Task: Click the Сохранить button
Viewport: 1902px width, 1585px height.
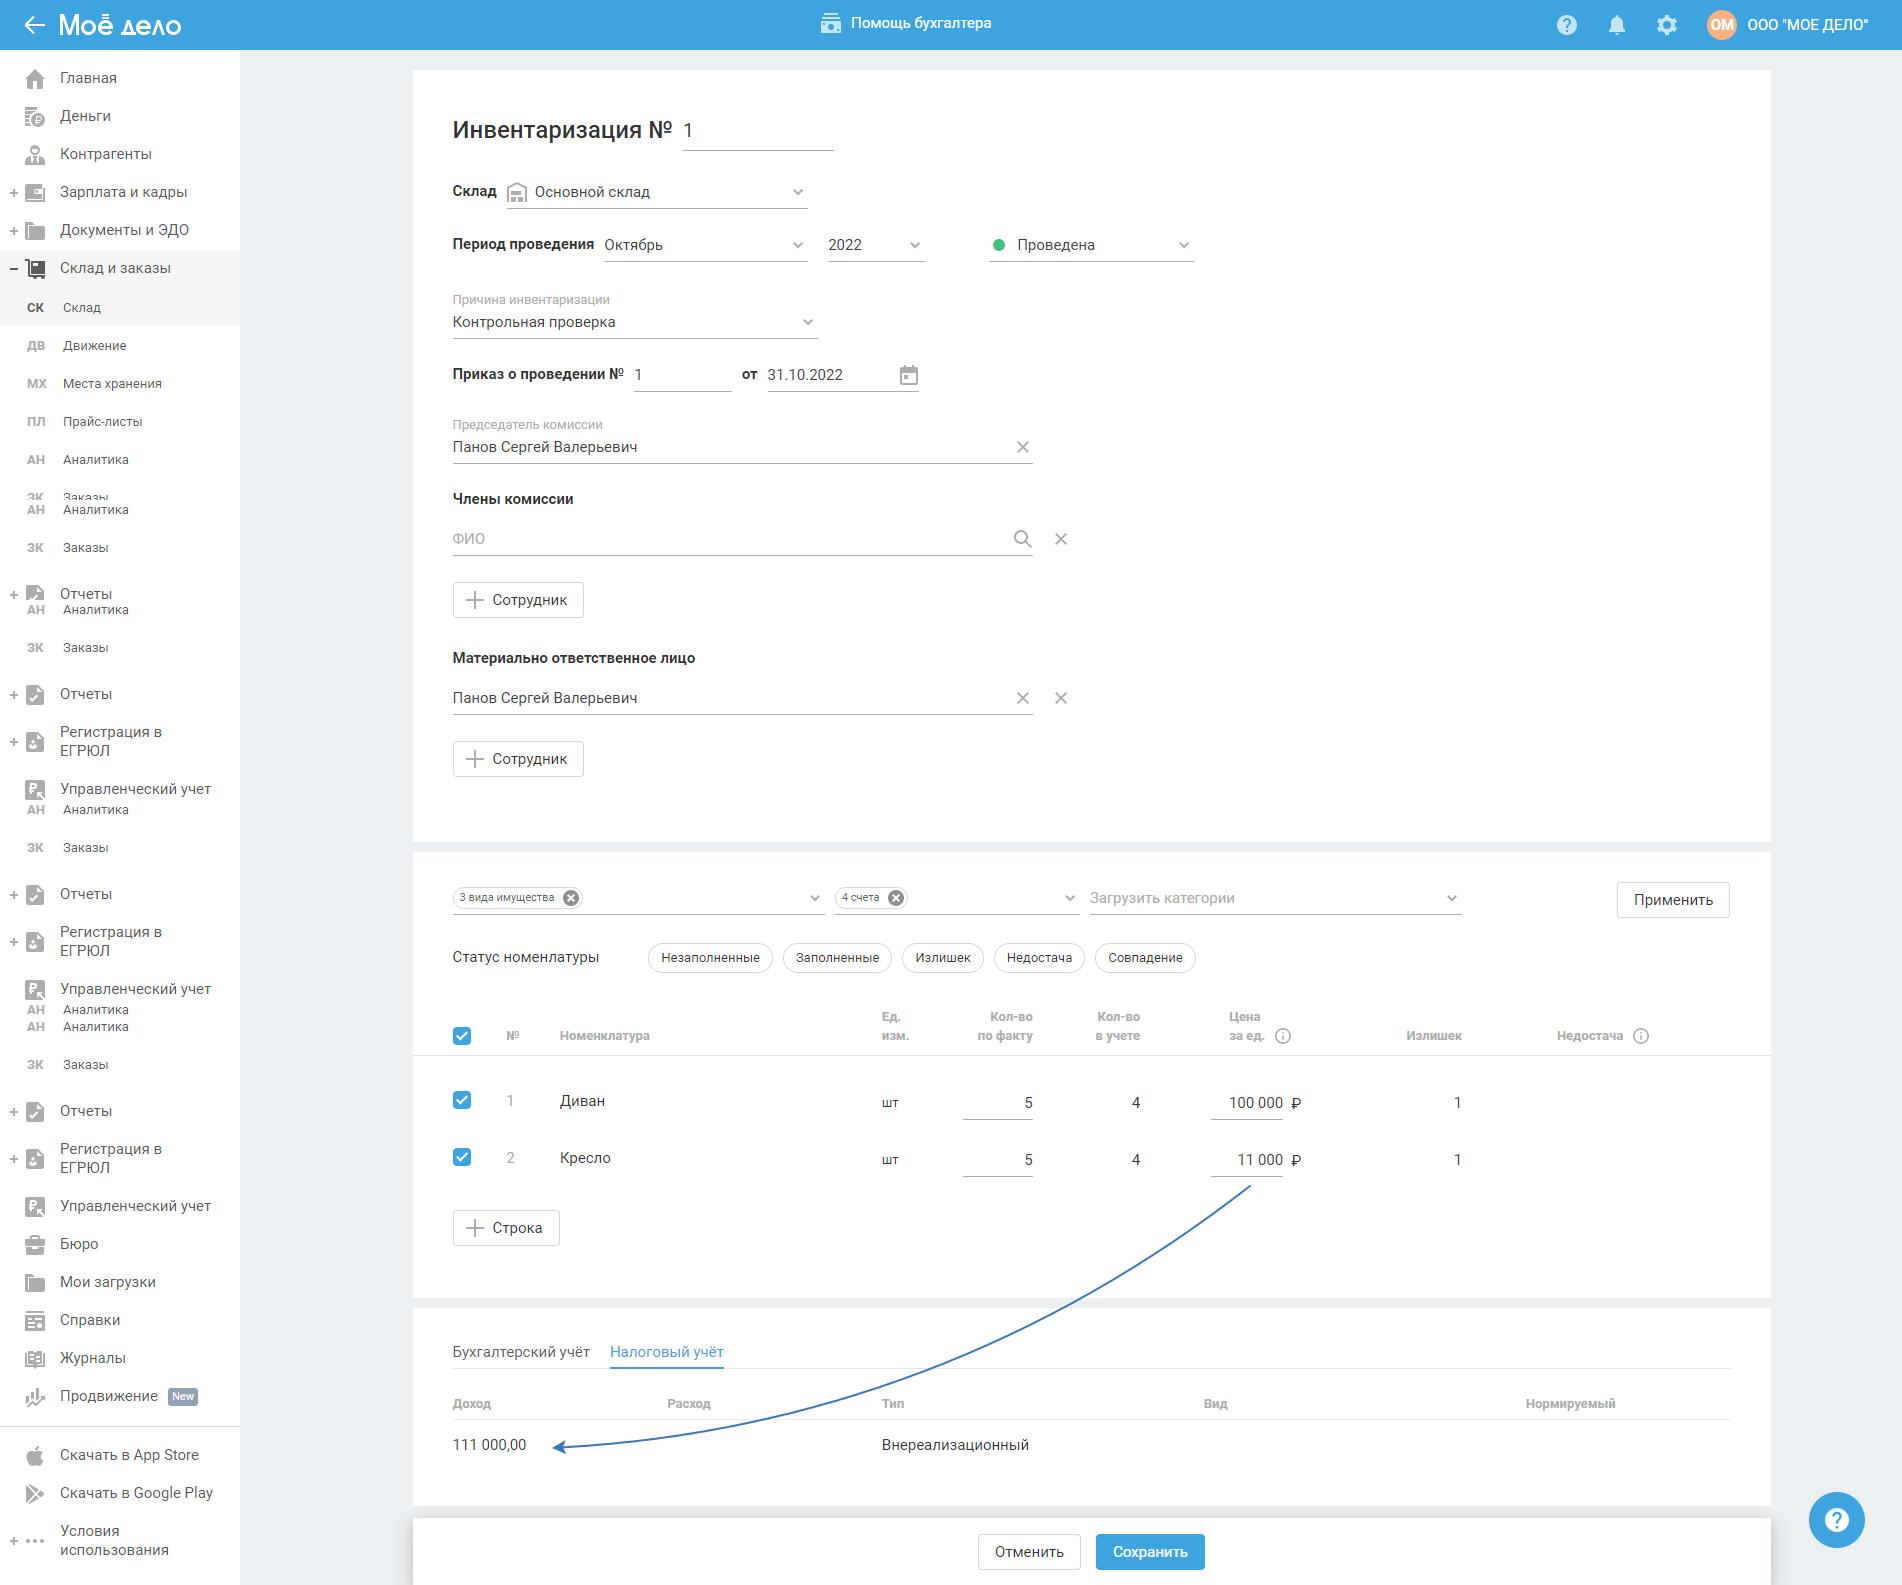Action: 1149,1552
